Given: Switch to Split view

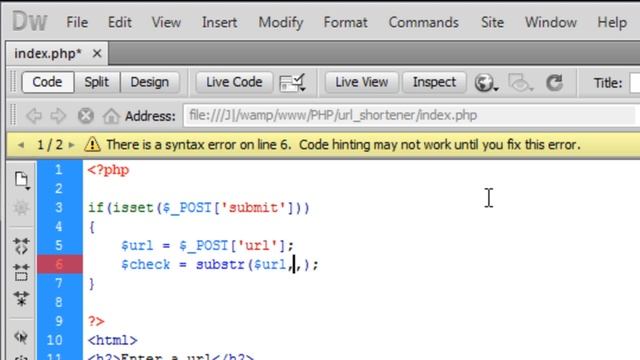Looking at the screenshot, I should [x=97, y=82].
